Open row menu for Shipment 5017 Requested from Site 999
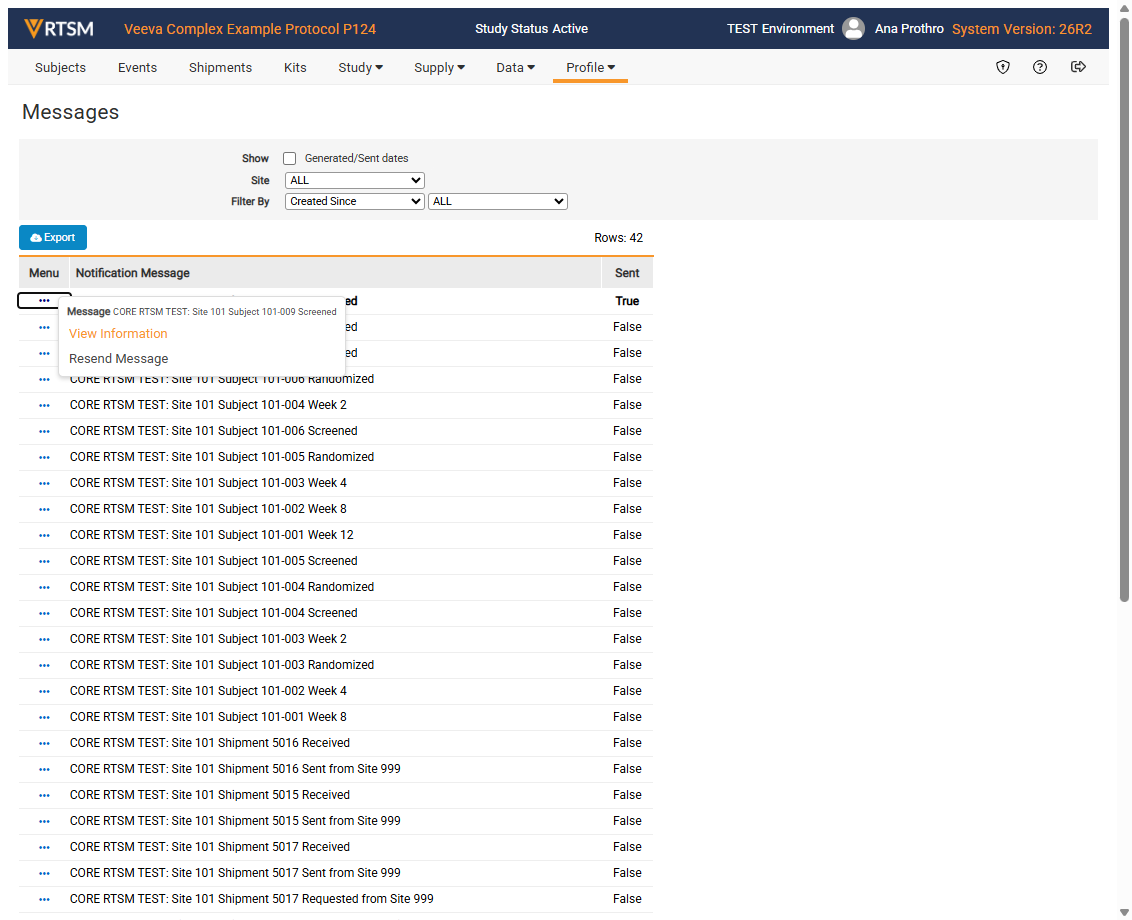Screen dimensions: 1132x920 click(44, 899)
